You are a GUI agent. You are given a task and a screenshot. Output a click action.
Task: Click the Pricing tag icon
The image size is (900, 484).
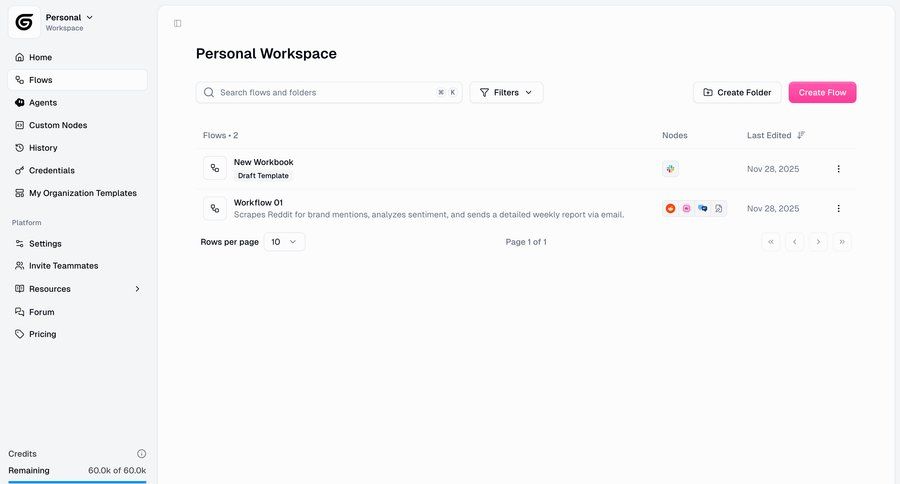pyautogui.click(x=20, y=334)
